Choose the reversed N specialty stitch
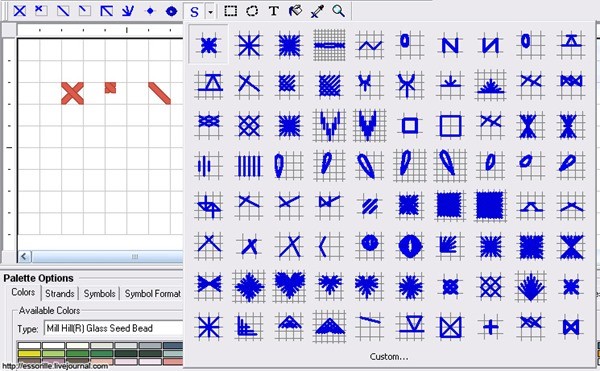 pos(490,45)
